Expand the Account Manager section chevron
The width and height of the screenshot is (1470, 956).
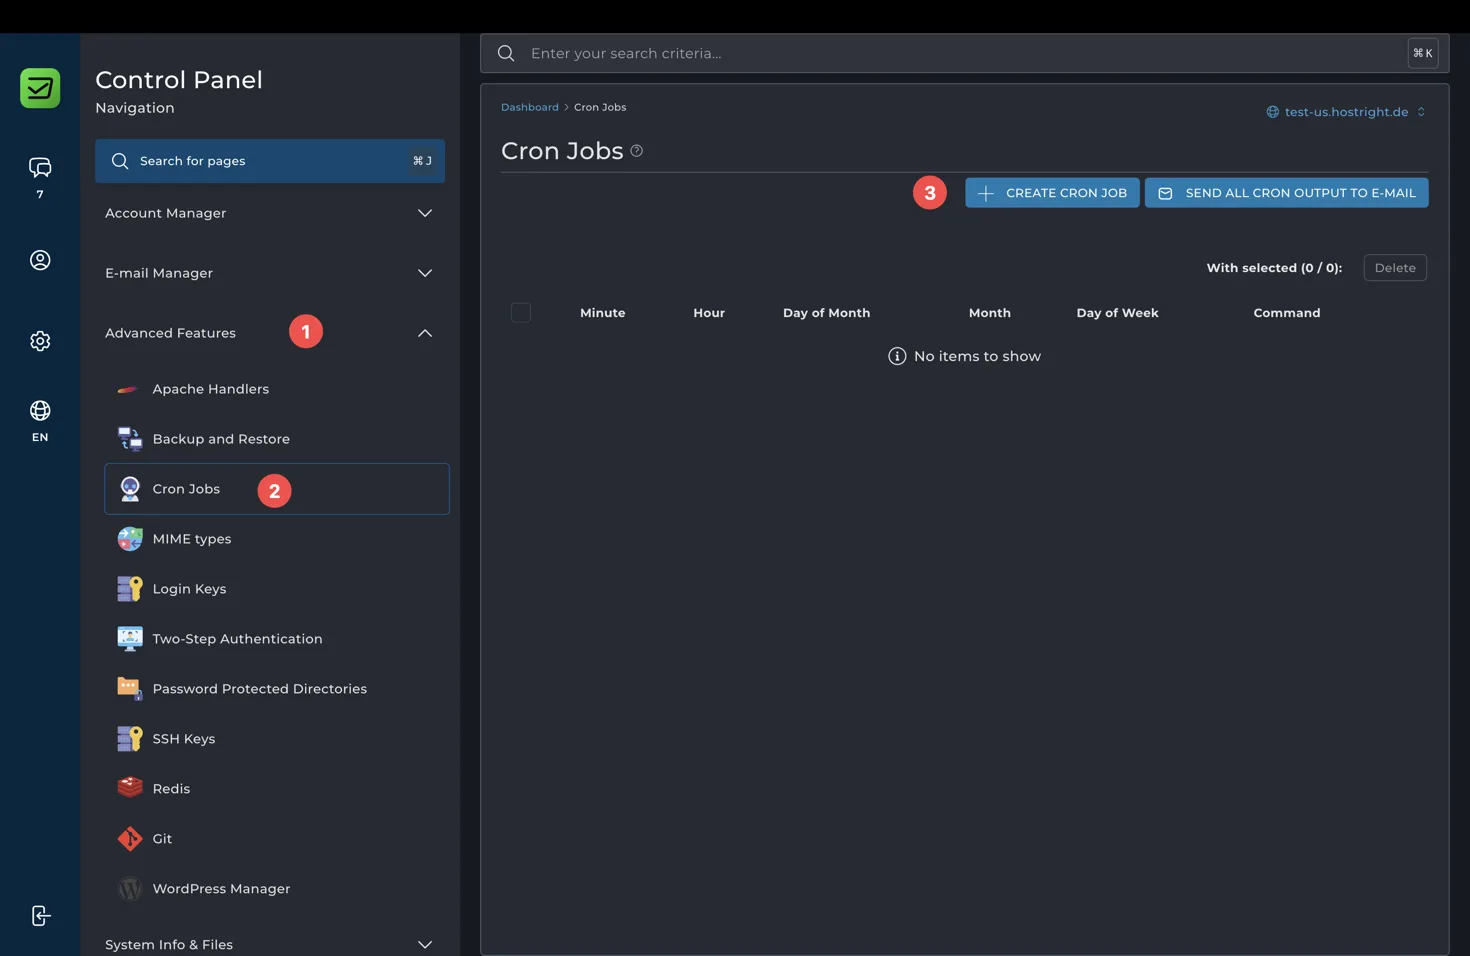tap(425, 213)
